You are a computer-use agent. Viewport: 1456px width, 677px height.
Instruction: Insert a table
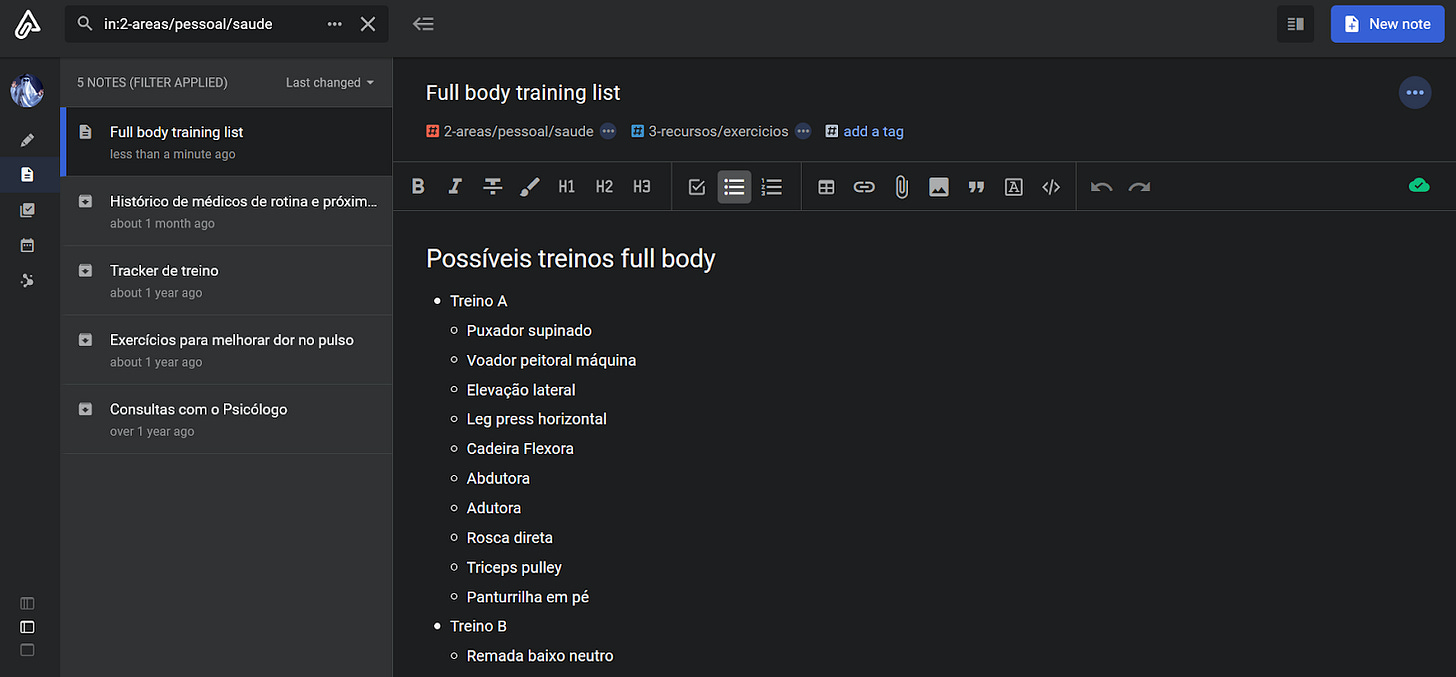[x=826, y=186]
